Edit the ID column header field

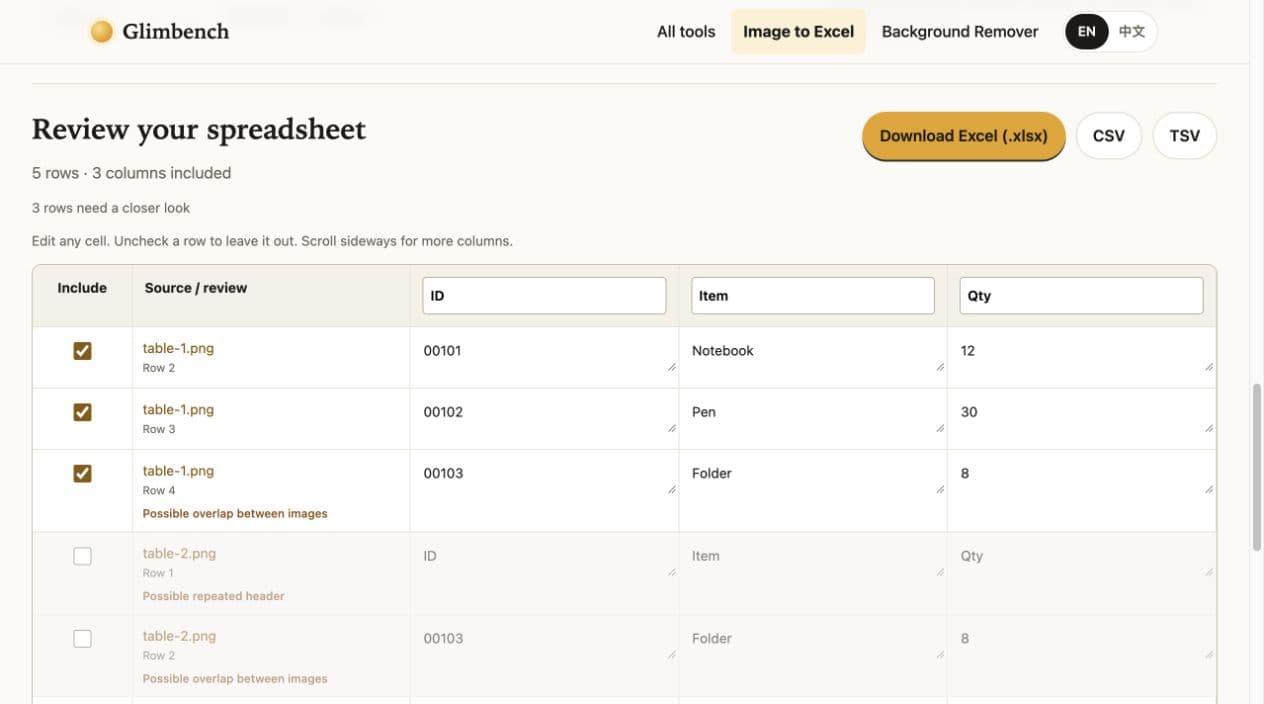544,296
